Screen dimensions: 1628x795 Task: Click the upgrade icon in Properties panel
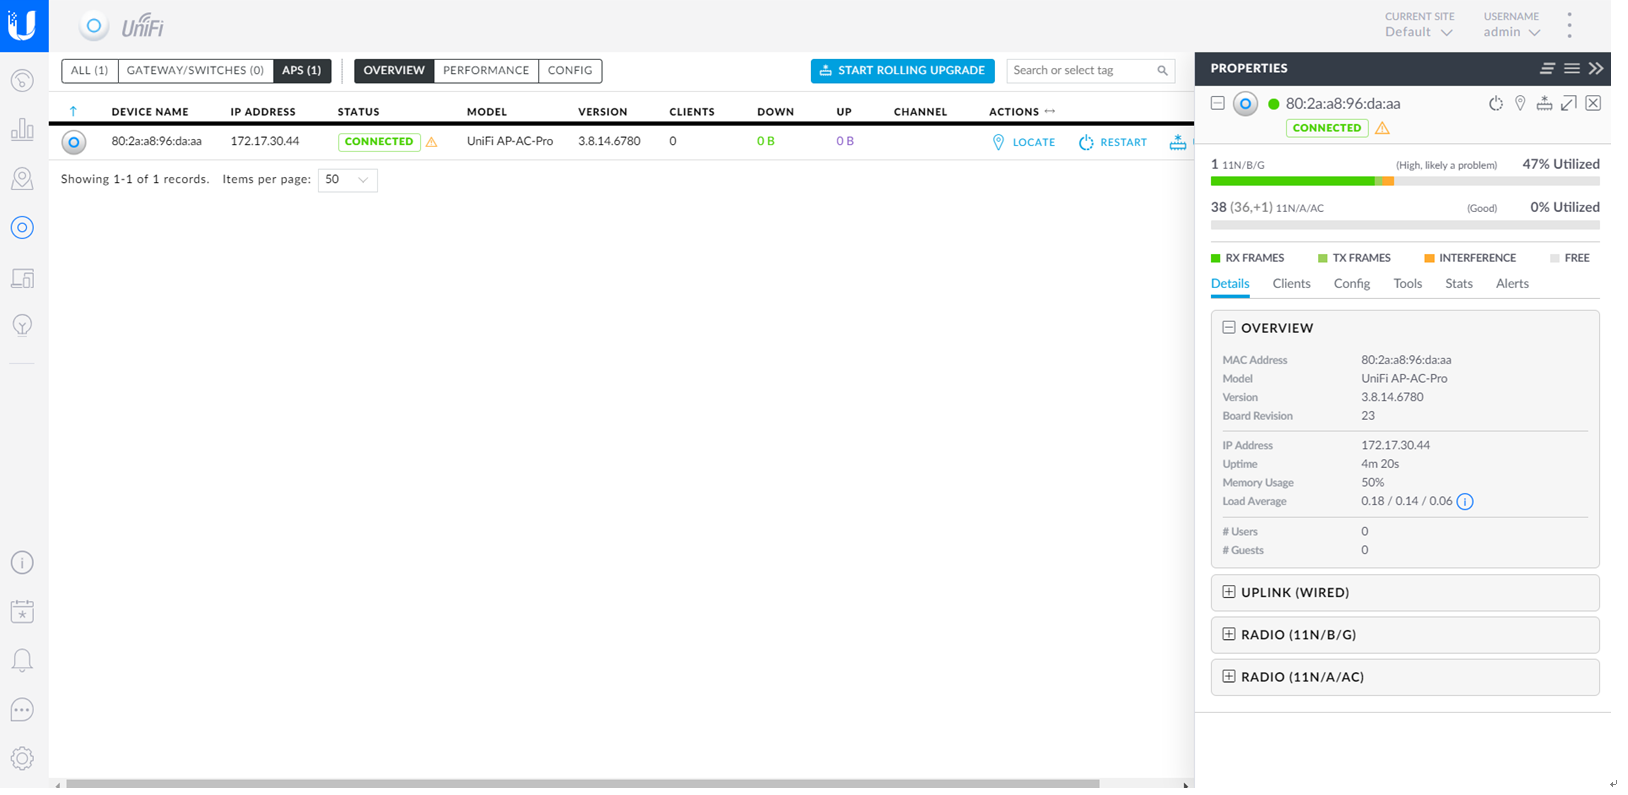tap(1544, 104)
